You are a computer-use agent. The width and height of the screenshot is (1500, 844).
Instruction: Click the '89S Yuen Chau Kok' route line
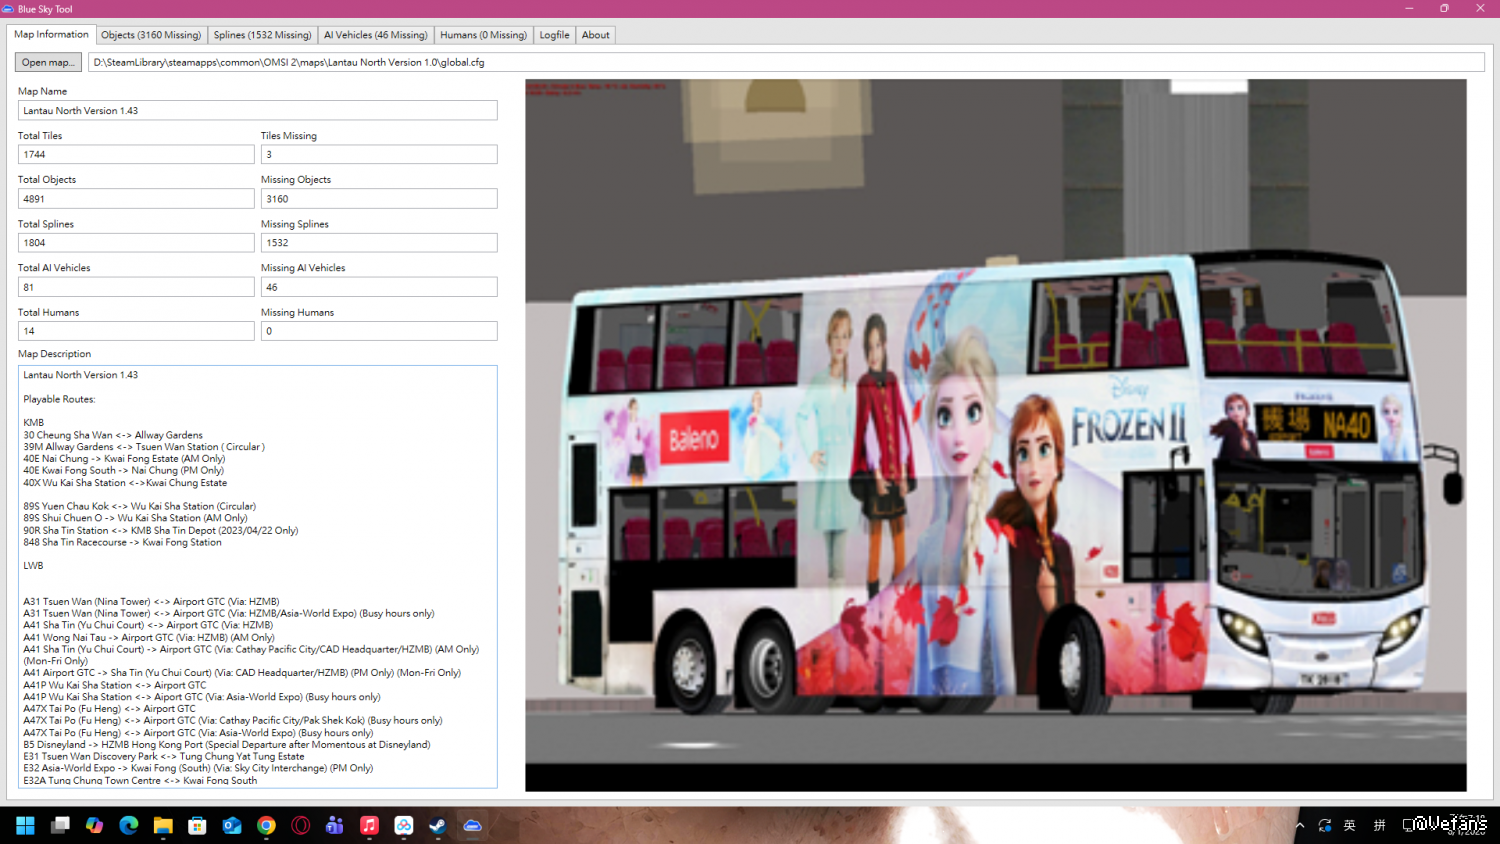[139, 506]
